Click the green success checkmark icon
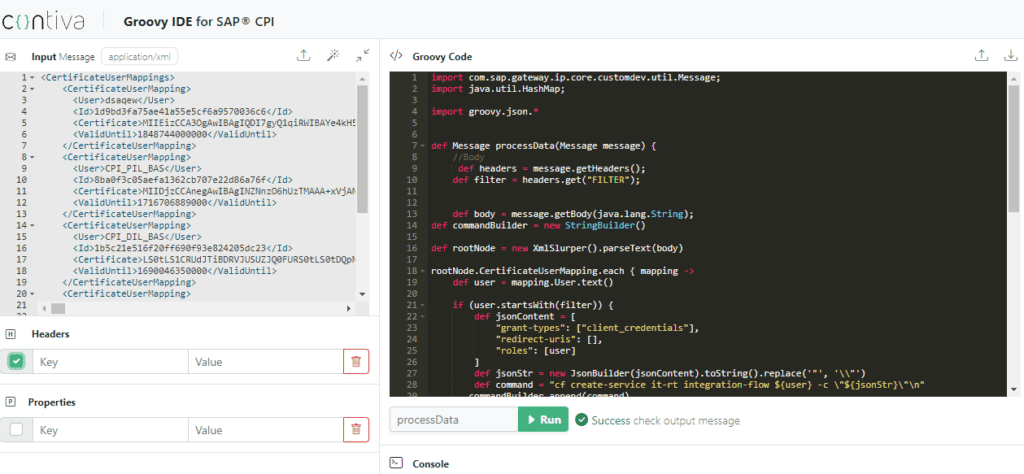Viewport: 1024px width, 474px height. (x=581, y=420)
